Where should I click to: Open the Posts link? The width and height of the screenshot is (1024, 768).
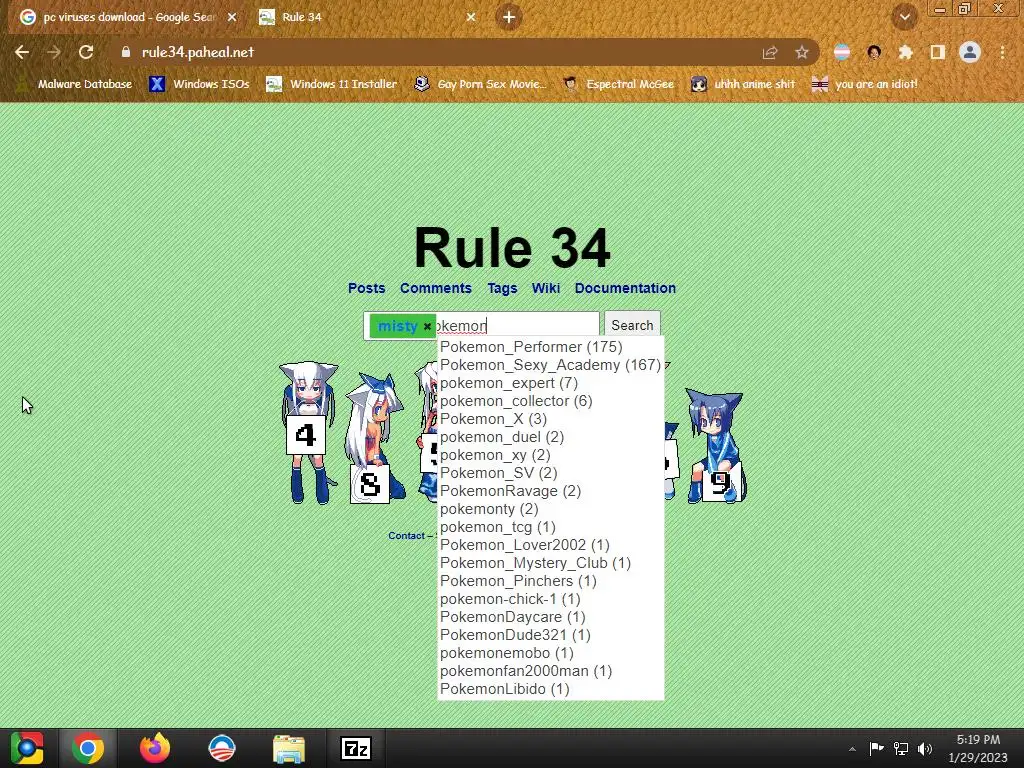[x=366, y=288]
